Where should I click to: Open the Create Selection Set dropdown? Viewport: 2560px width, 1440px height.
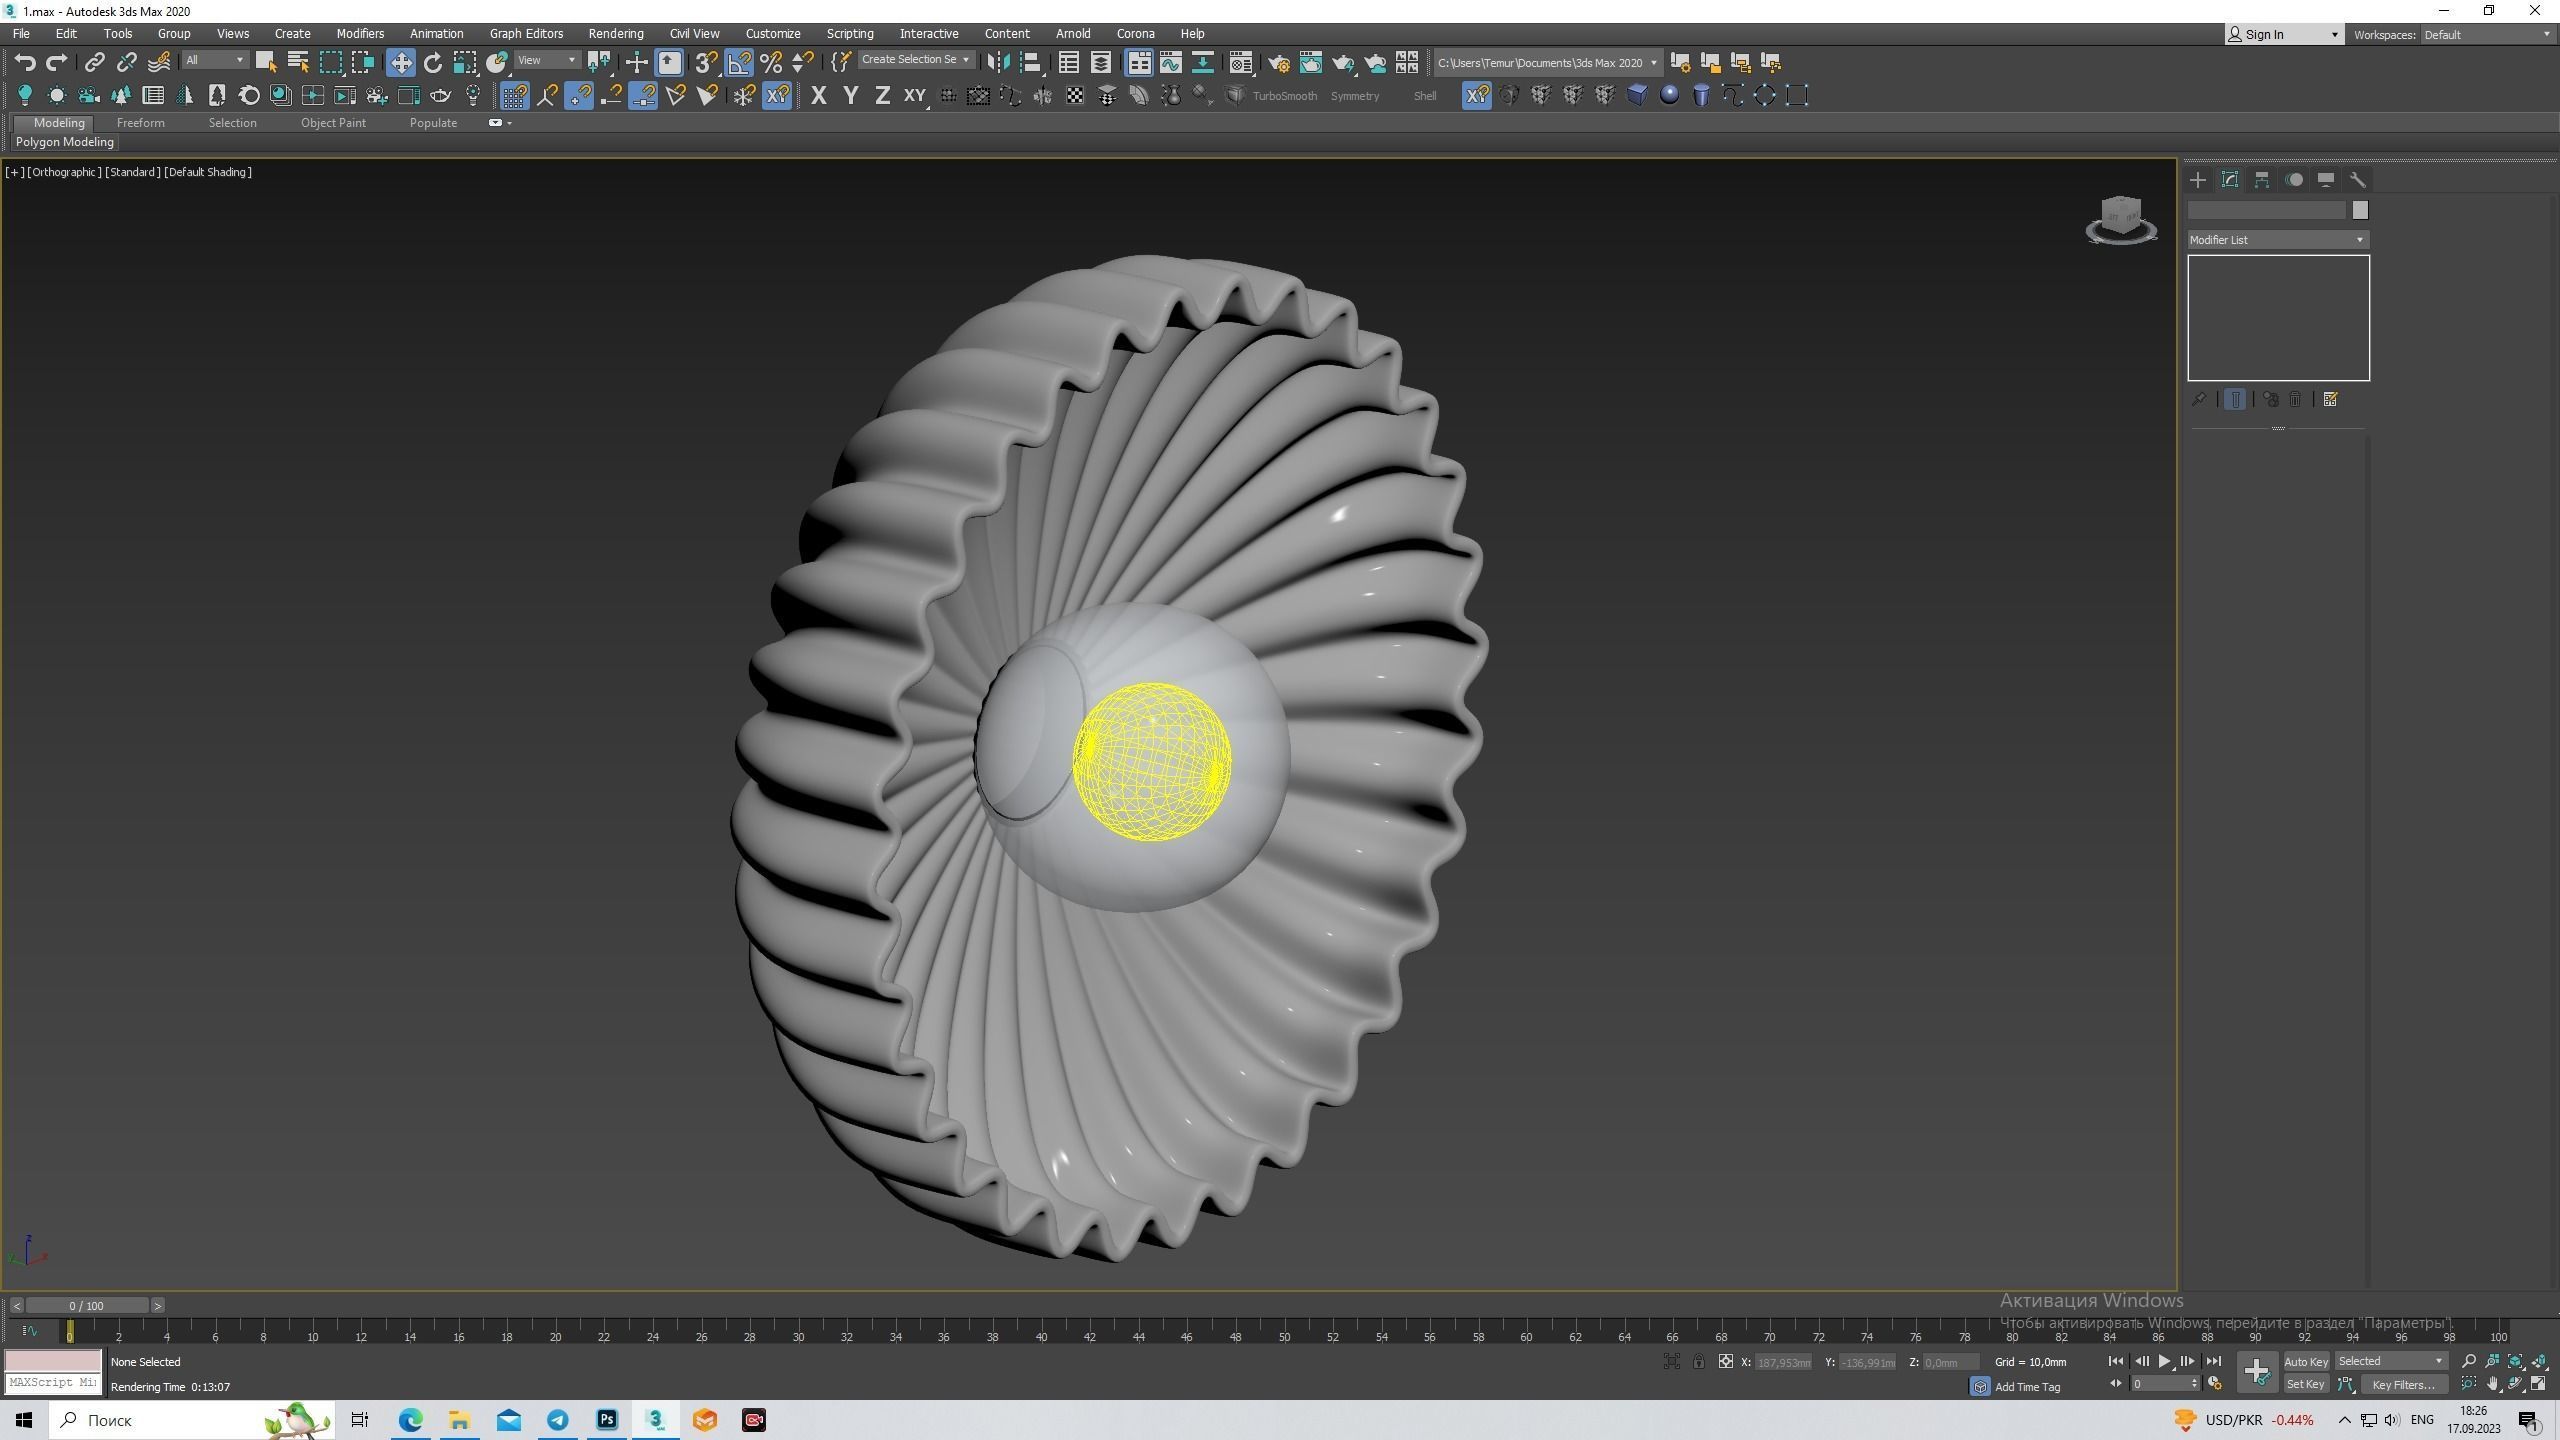pos(915,60)
